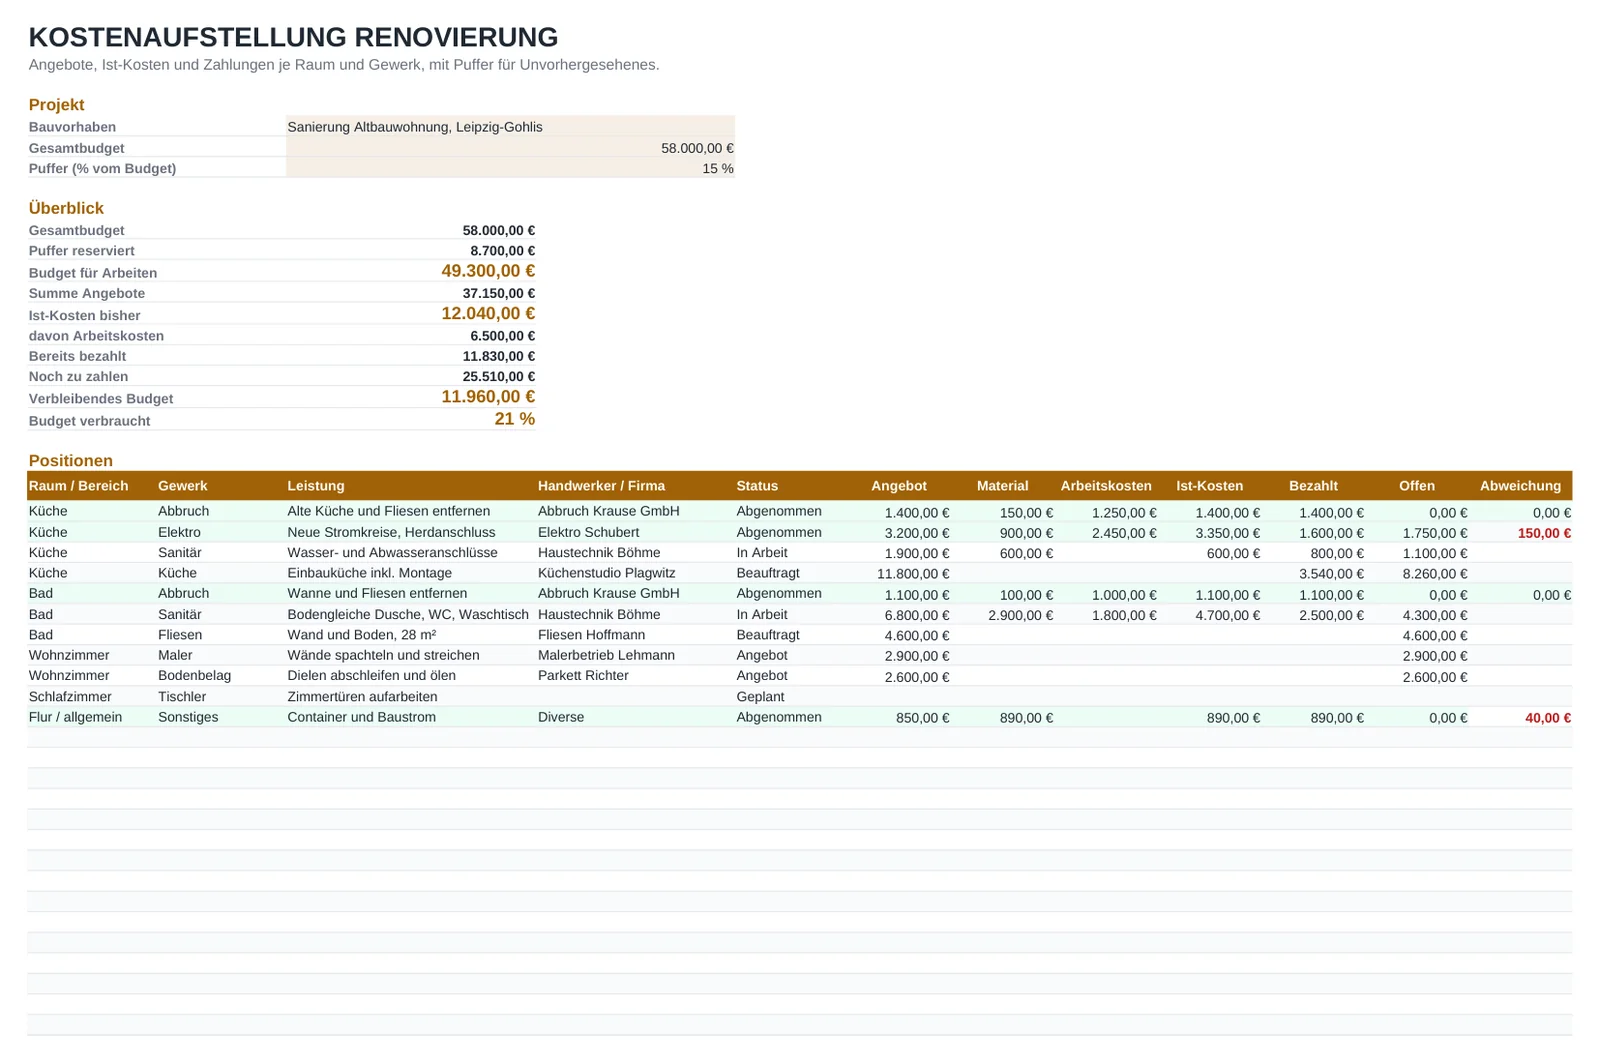Select the 'Geplant' status cell
Viewport: 1600px width, 1063px height.
coord(760,696)
